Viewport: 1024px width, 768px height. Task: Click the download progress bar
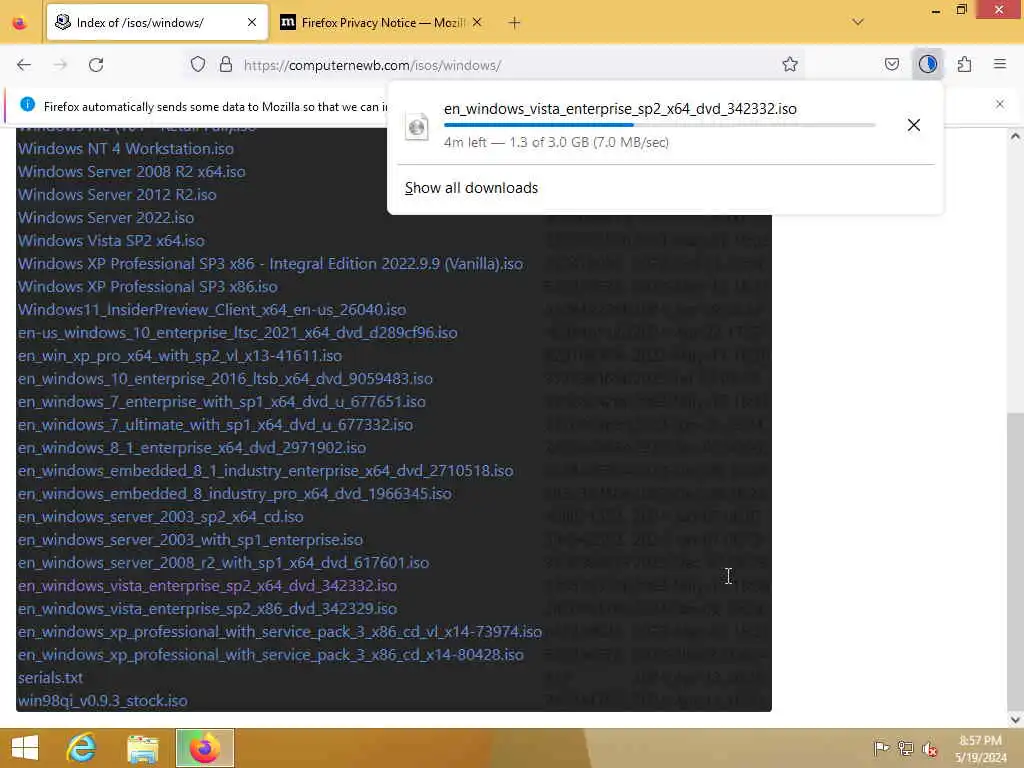(x=660, y=124)
